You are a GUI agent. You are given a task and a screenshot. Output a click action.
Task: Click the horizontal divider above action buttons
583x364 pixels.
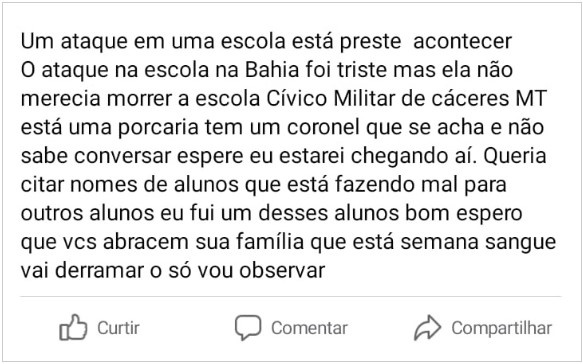click(291, 297)
